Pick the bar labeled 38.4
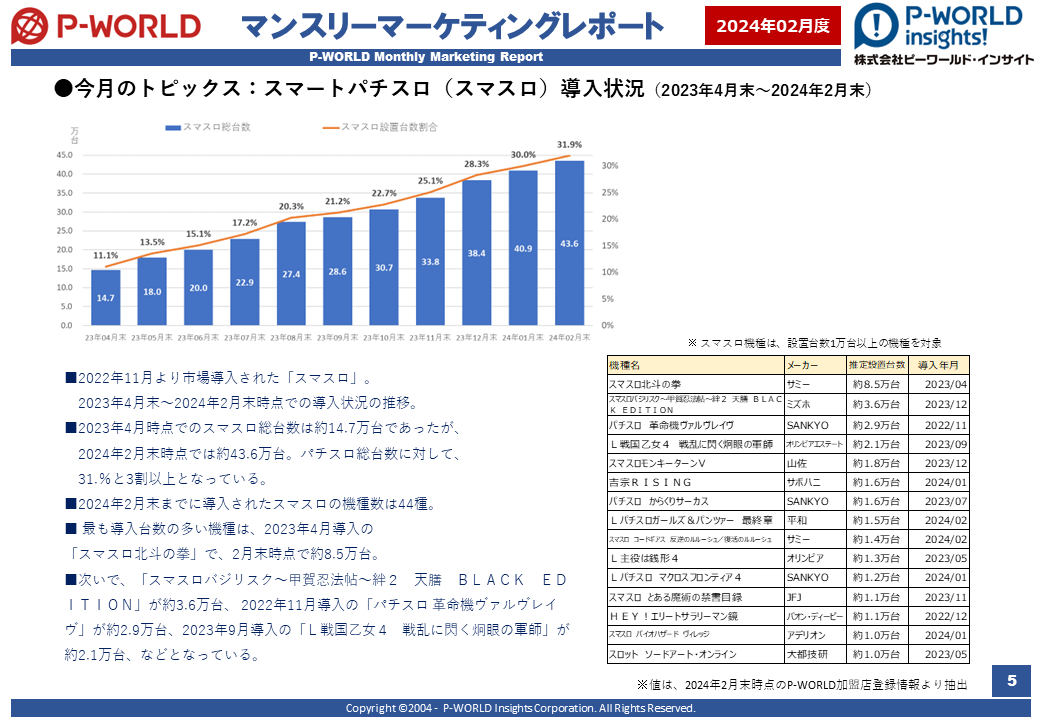1040x720 pixels. [477, 253]
